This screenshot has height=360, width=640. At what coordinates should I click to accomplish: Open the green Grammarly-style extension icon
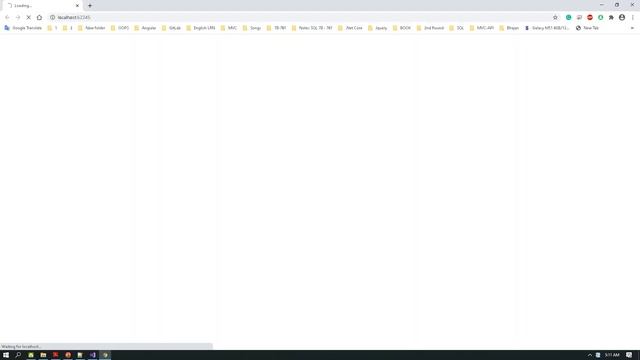pos(569,18)
